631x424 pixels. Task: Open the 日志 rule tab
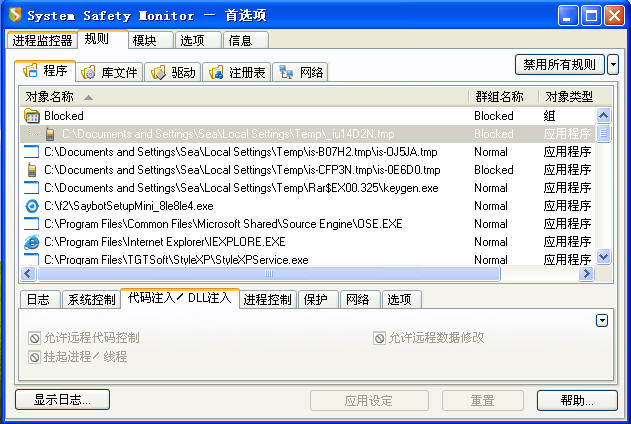click(38, 299)
